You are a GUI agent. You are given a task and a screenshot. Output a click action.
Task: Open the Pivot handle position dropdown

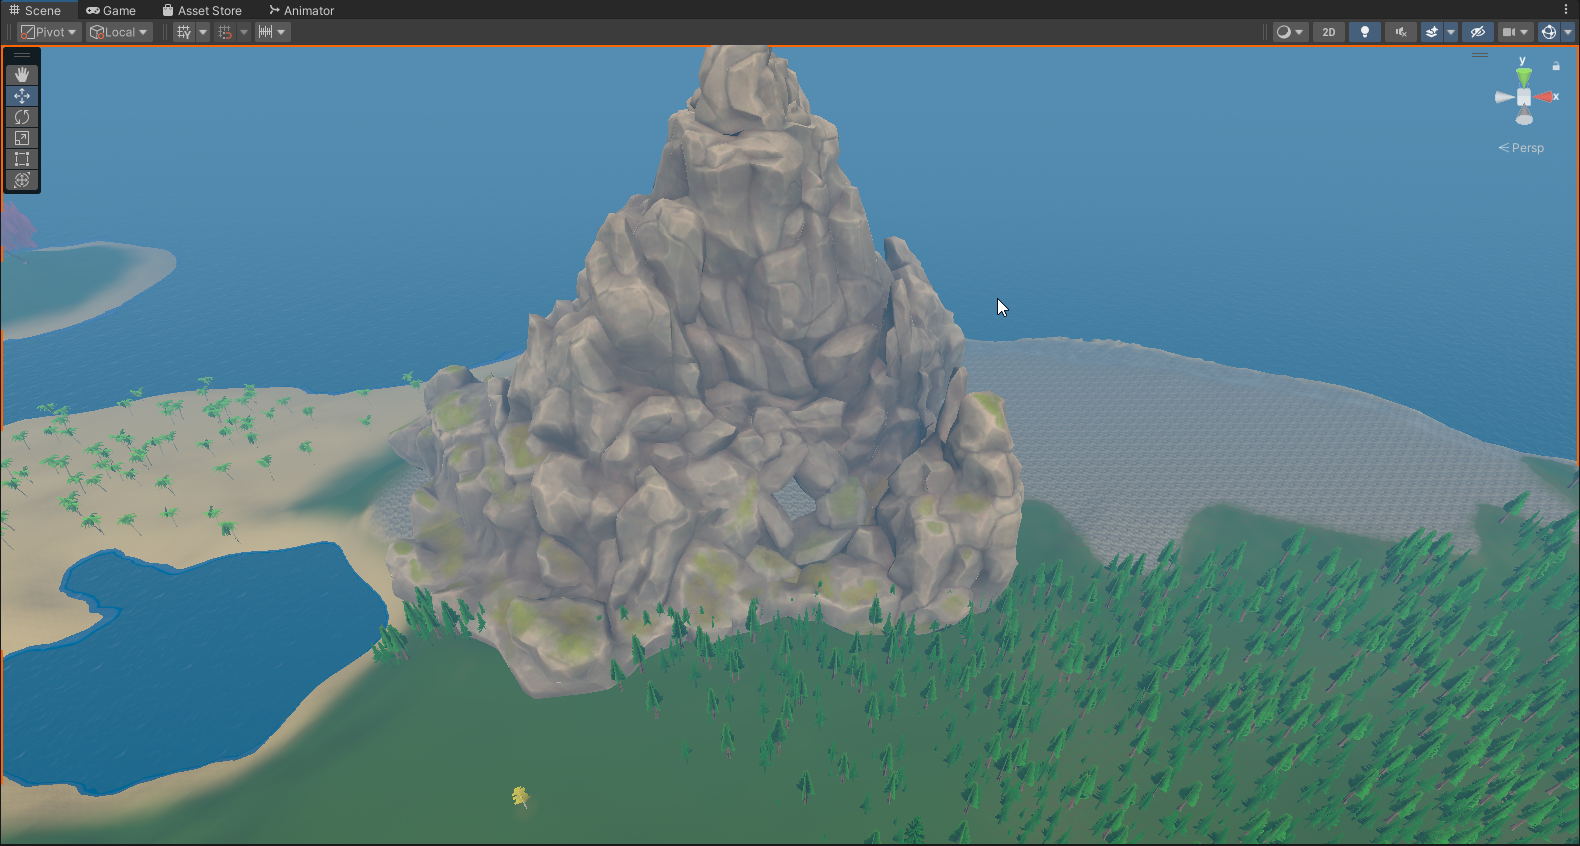click(49, 32)
